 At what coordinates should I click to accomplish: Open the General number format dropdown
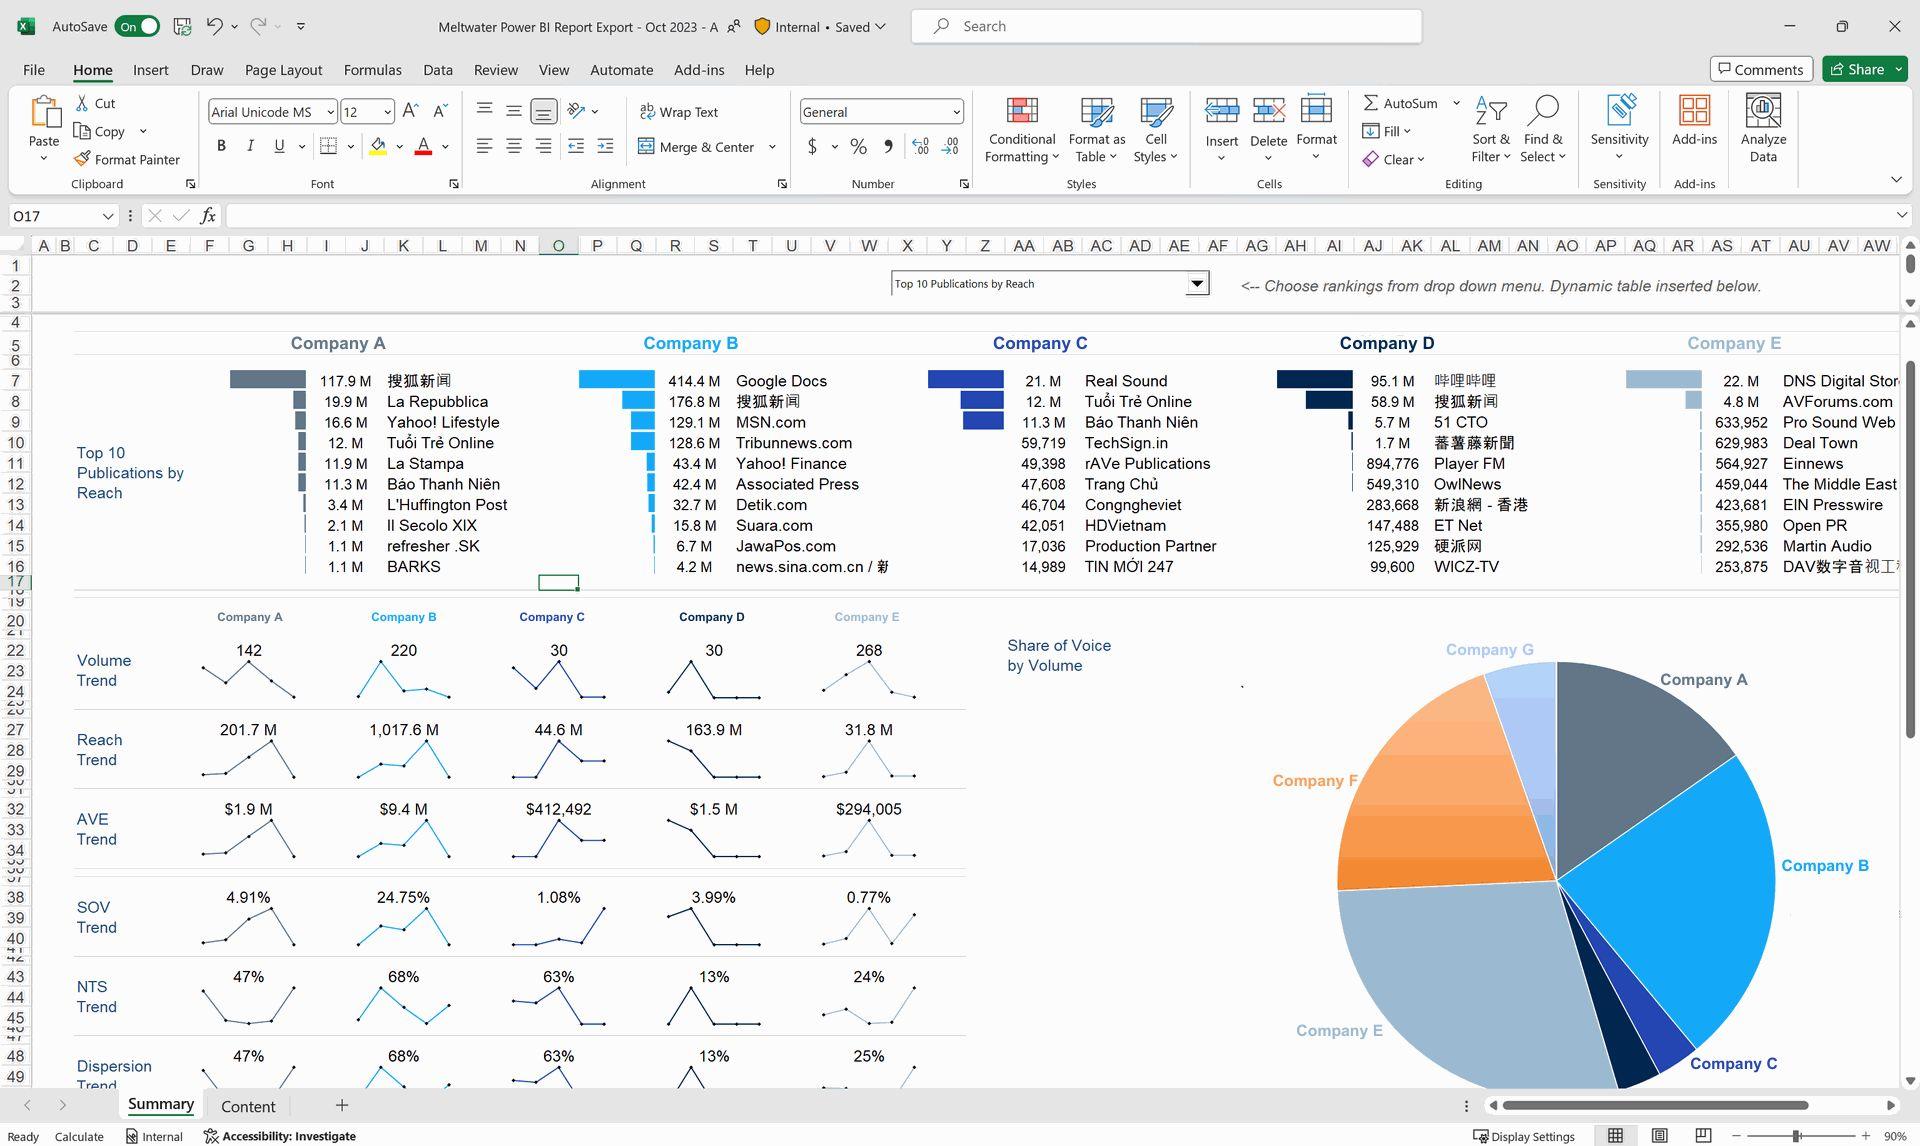tap(956, 112)
